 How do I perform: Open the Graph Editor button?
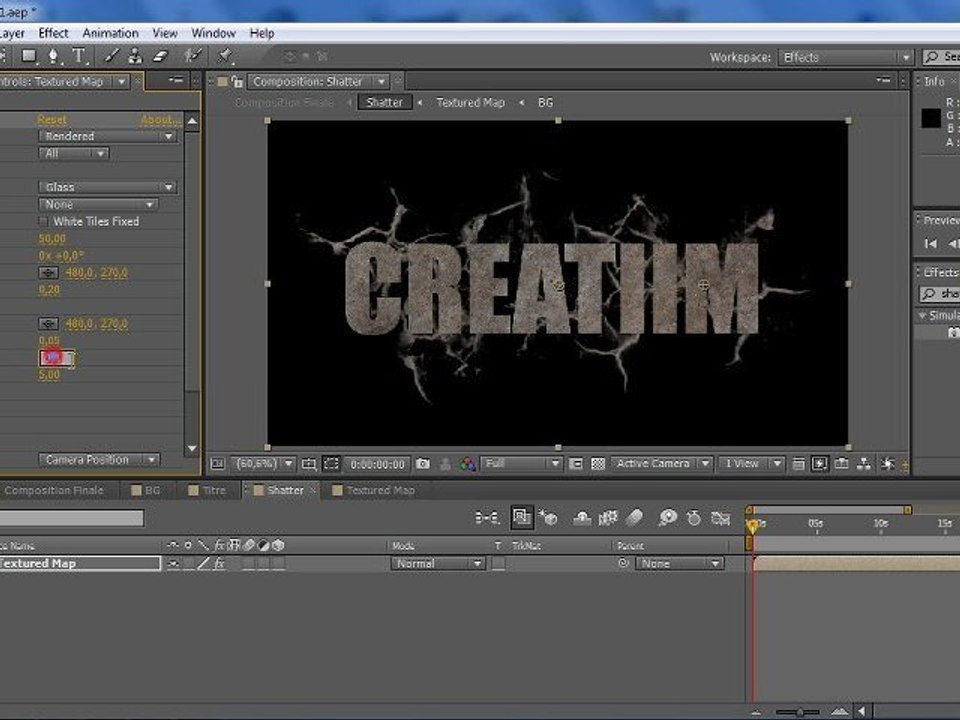[x=721, y=518]
